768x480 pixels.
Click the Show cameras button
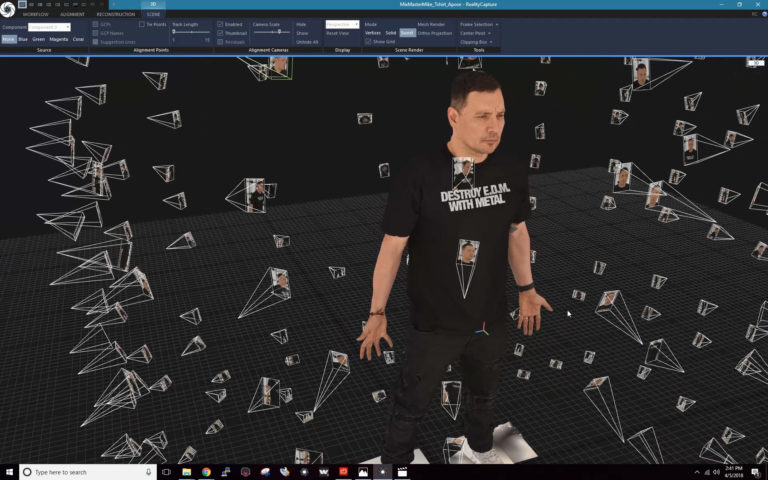point(302,33)
